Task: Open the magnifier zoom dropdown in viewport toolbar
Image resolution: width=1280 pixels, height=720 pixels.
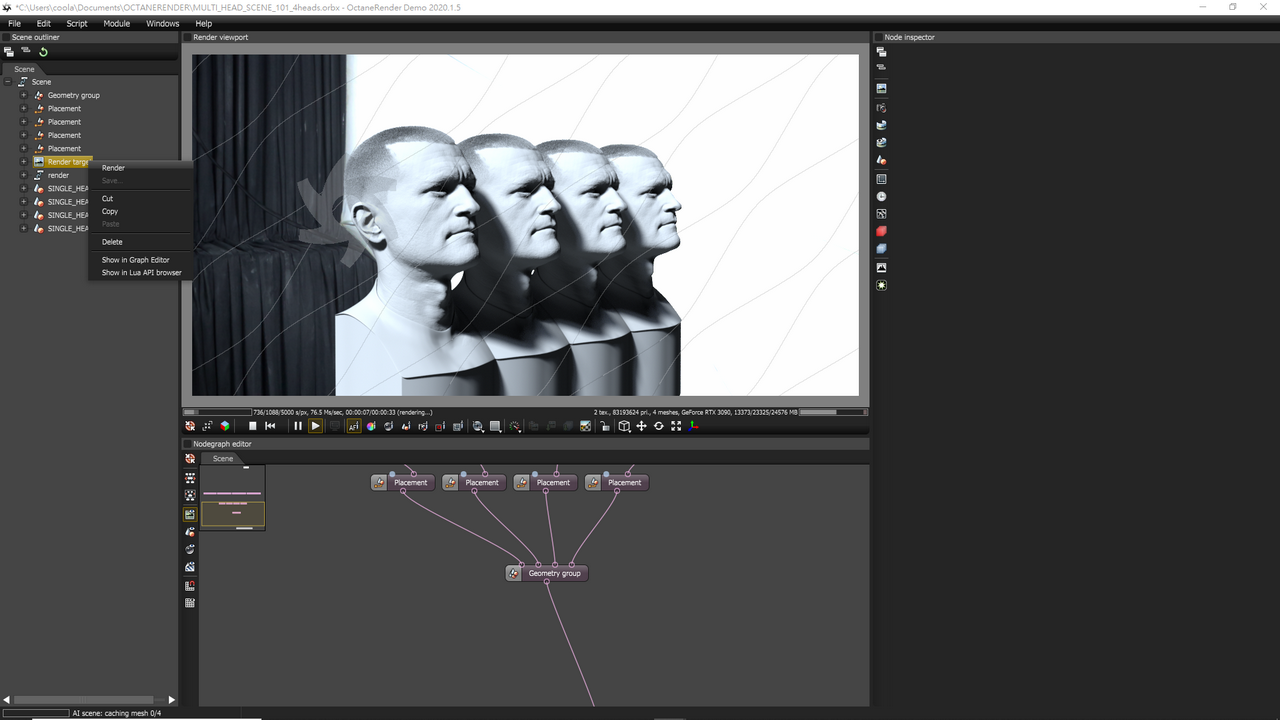Action: [478, 426]
